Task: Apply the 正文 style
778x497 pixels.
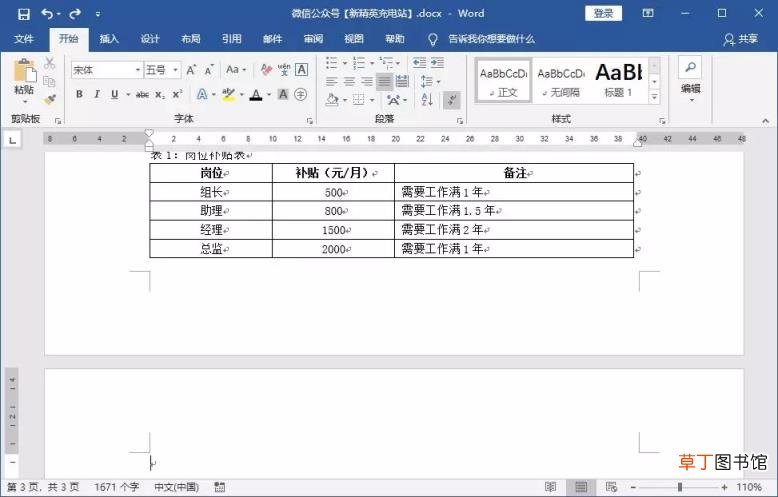Action: [x=504, y=81]
